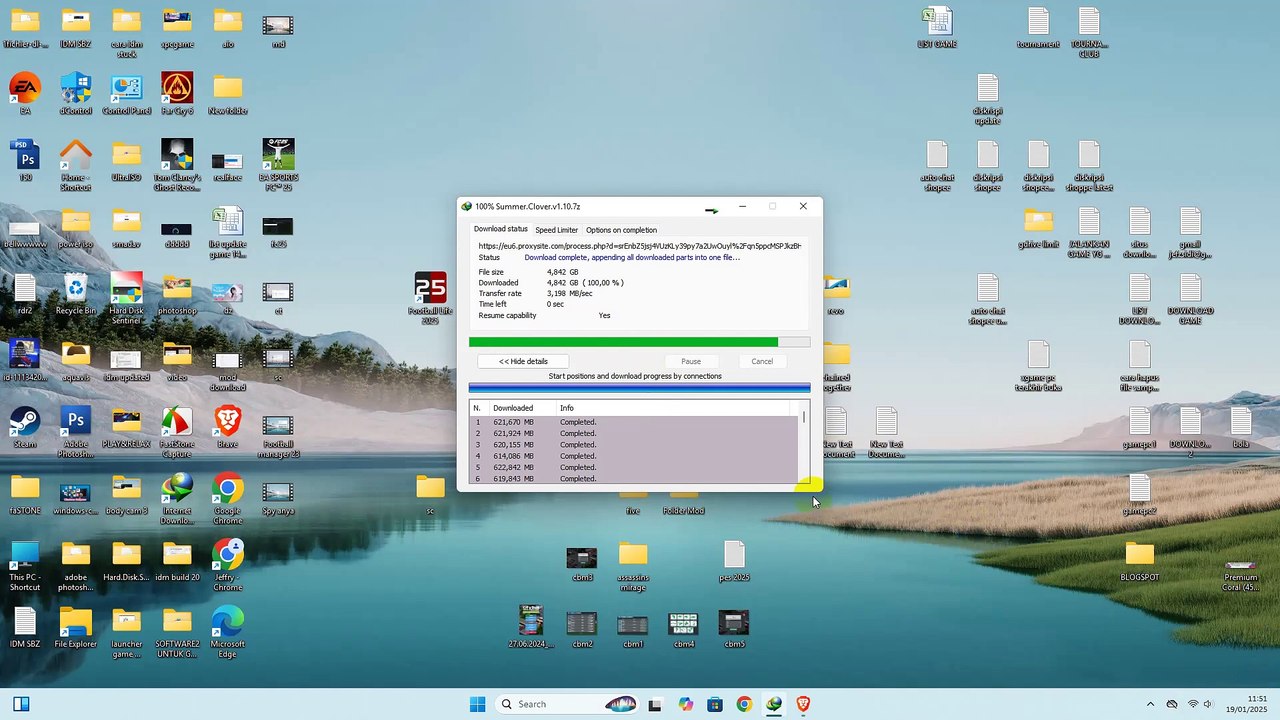Open the File Explorer desktop shortcut
Image resolution: width=1280 pixels, height=720 pixels.
76,627
